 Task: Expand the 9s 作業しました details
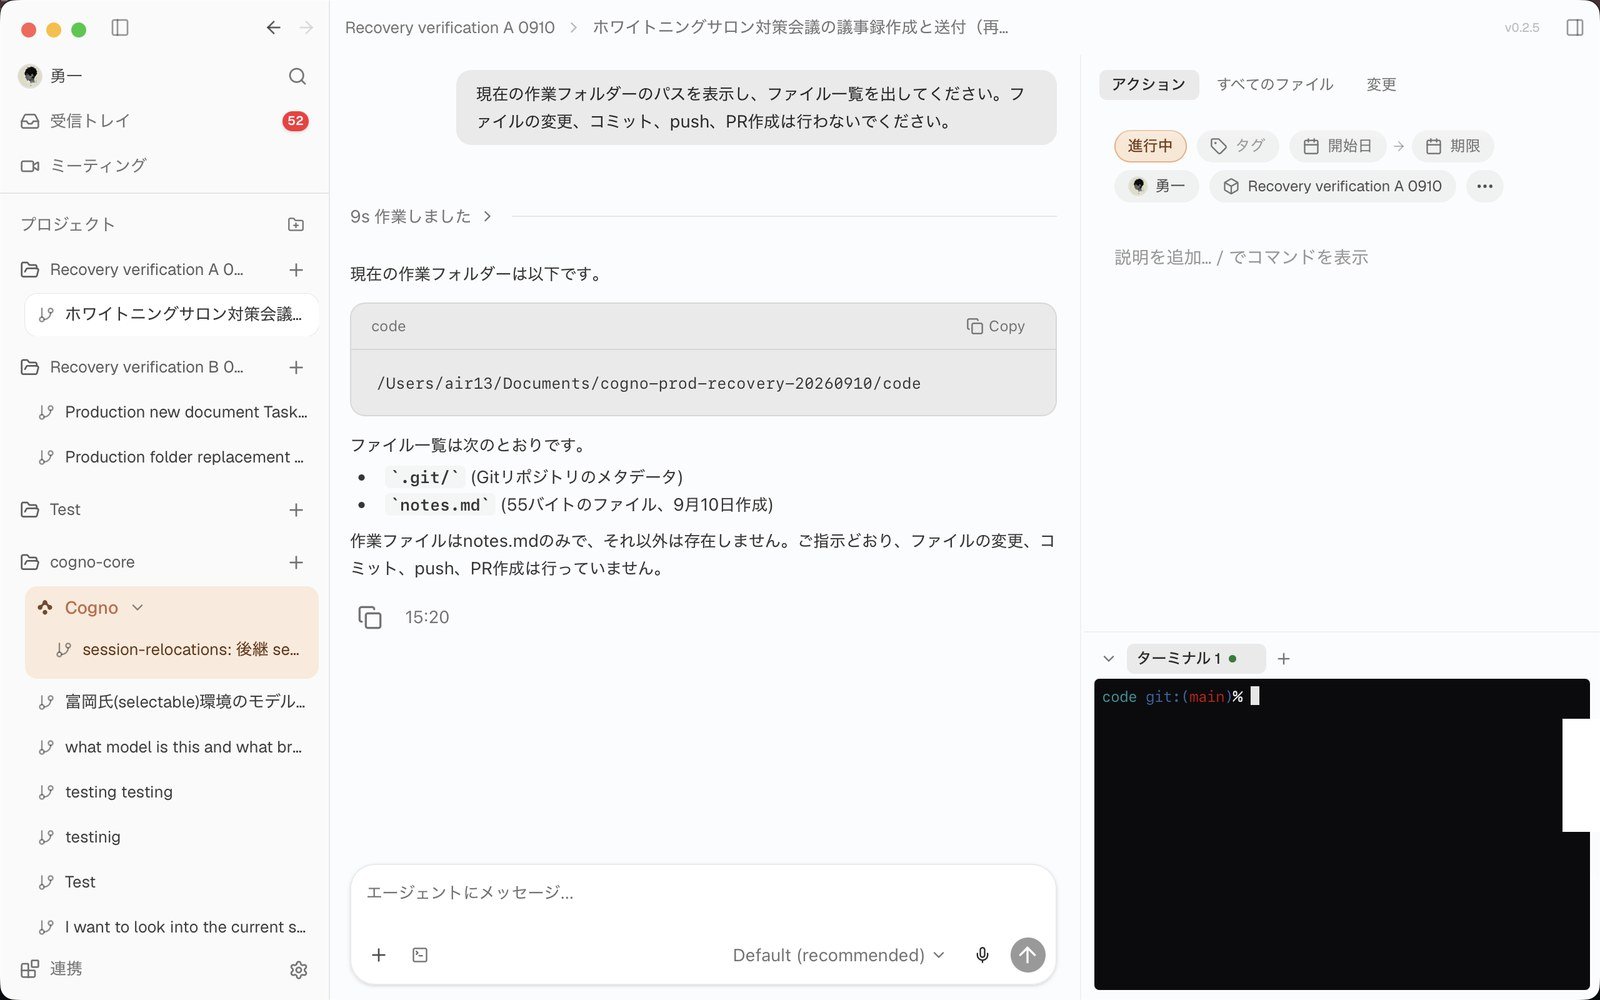[421, 216]
